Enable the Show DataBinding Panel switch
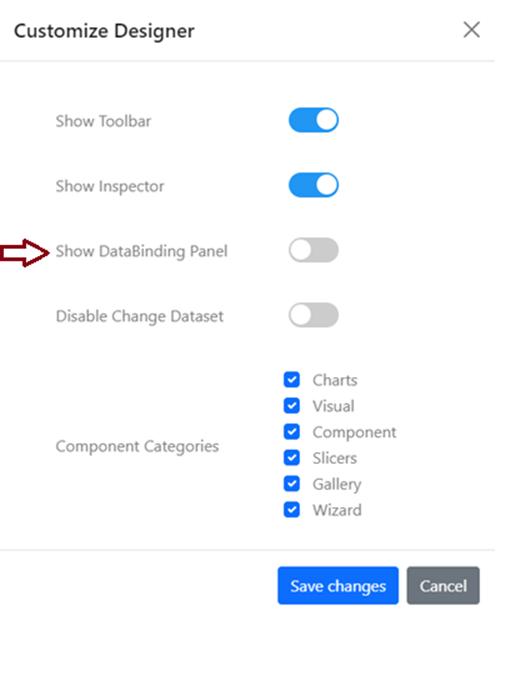The width and height of the screenshot is (511, 686). pyautogui.click(x=313, y=250)
